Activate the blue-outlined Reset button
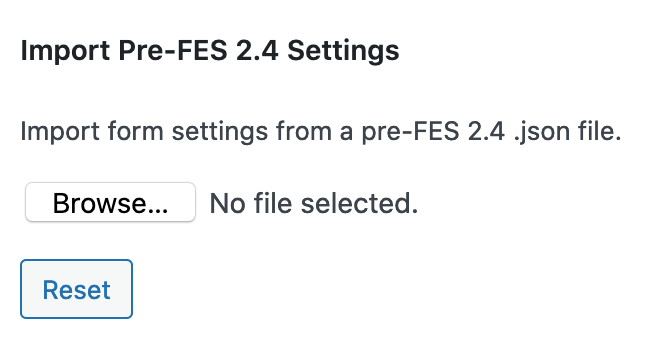Screen dimensions: 662x360 click(x=76, y=289)
